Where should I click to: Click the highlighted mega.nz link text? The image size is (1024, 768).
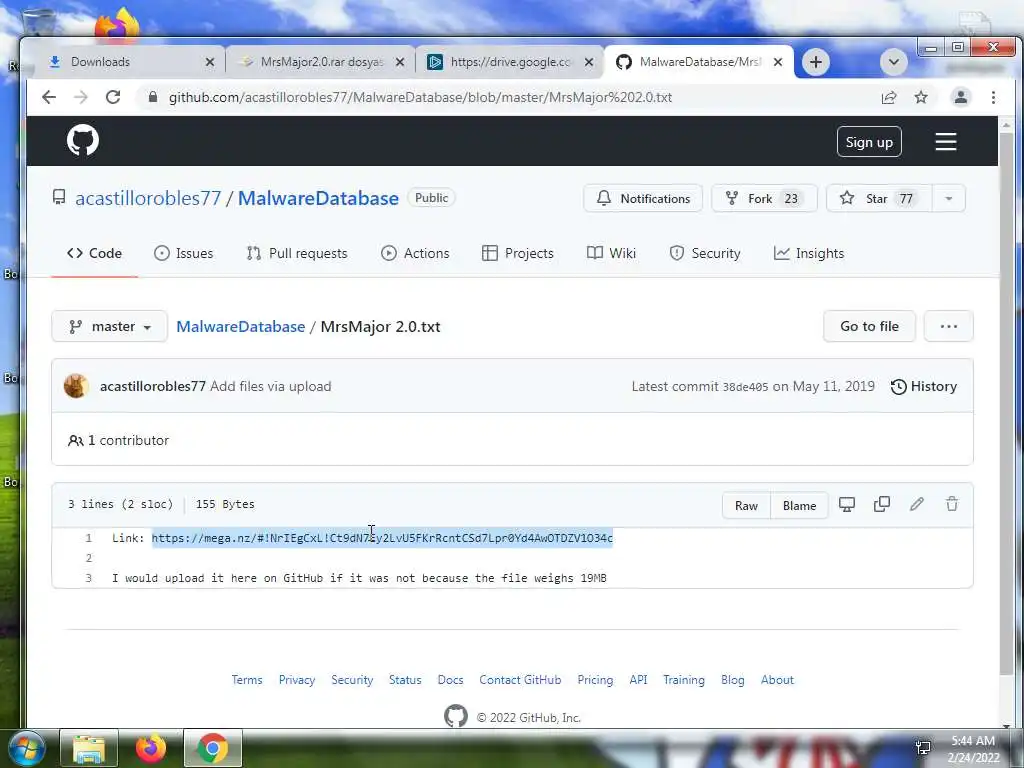[x=382, y=538]
